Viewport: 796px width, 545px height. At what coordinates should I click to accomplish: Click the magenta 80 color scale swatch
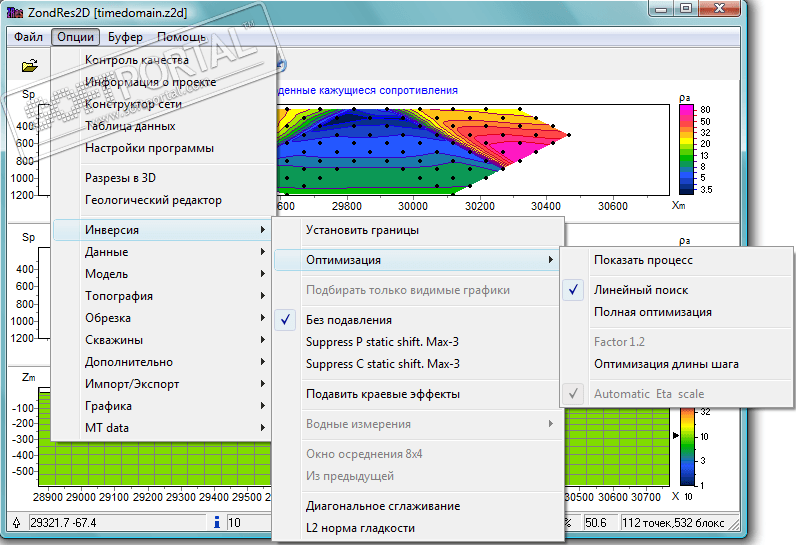(686, 110)
